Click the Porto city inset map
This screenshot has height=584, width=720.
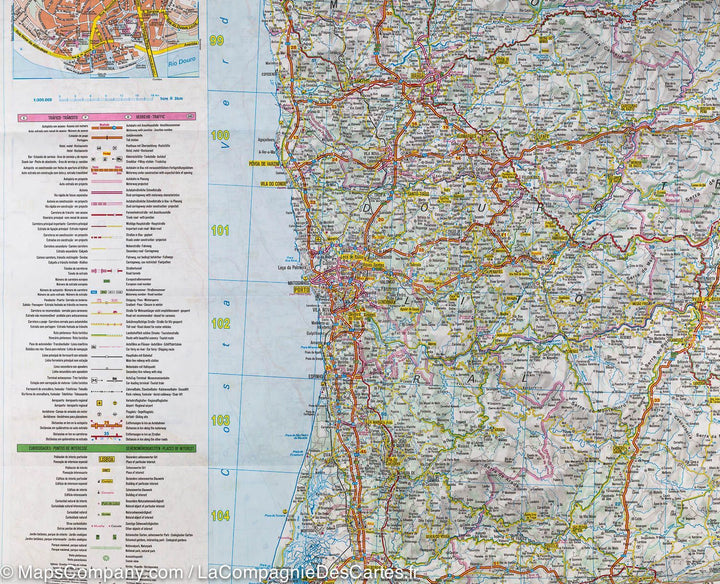click(106, 39)
